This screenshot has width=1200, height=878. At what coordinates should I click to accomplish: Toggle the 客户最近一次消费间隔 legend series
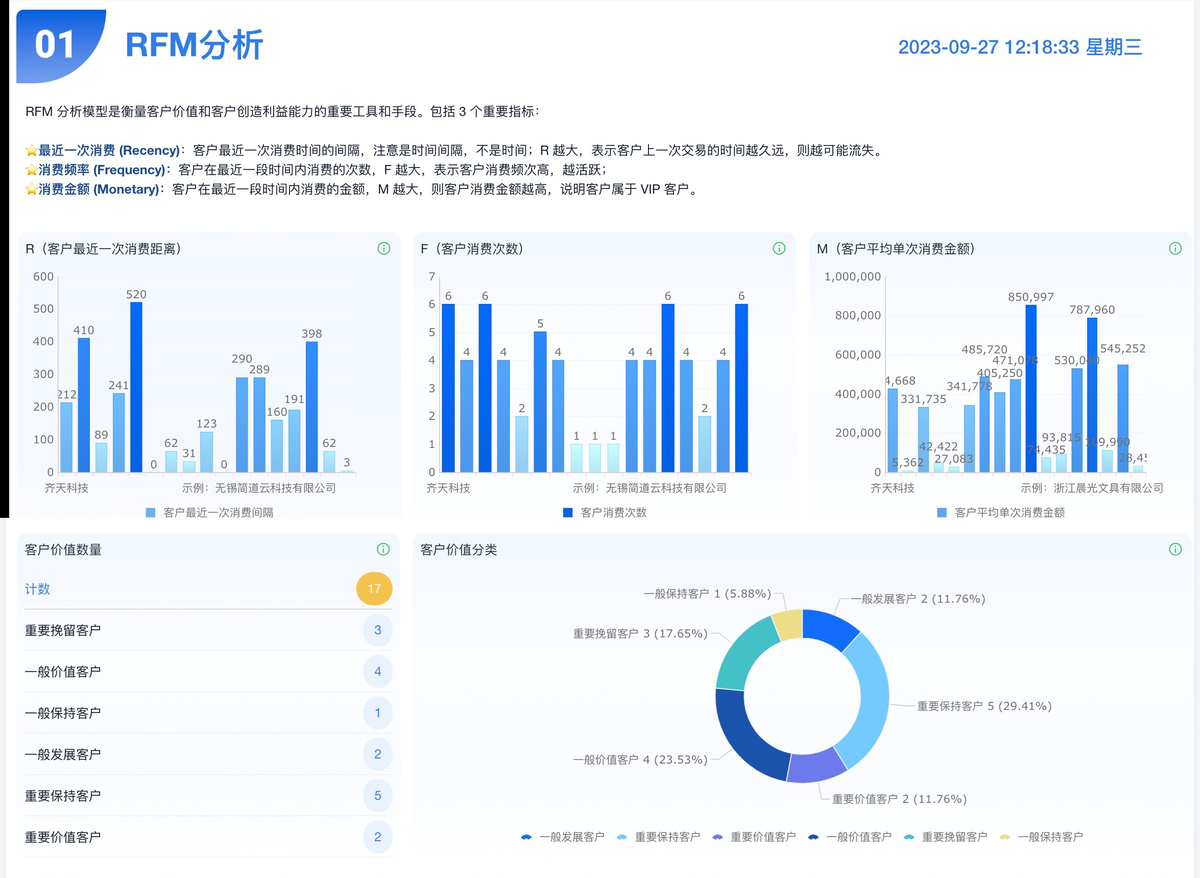[209, 512]
